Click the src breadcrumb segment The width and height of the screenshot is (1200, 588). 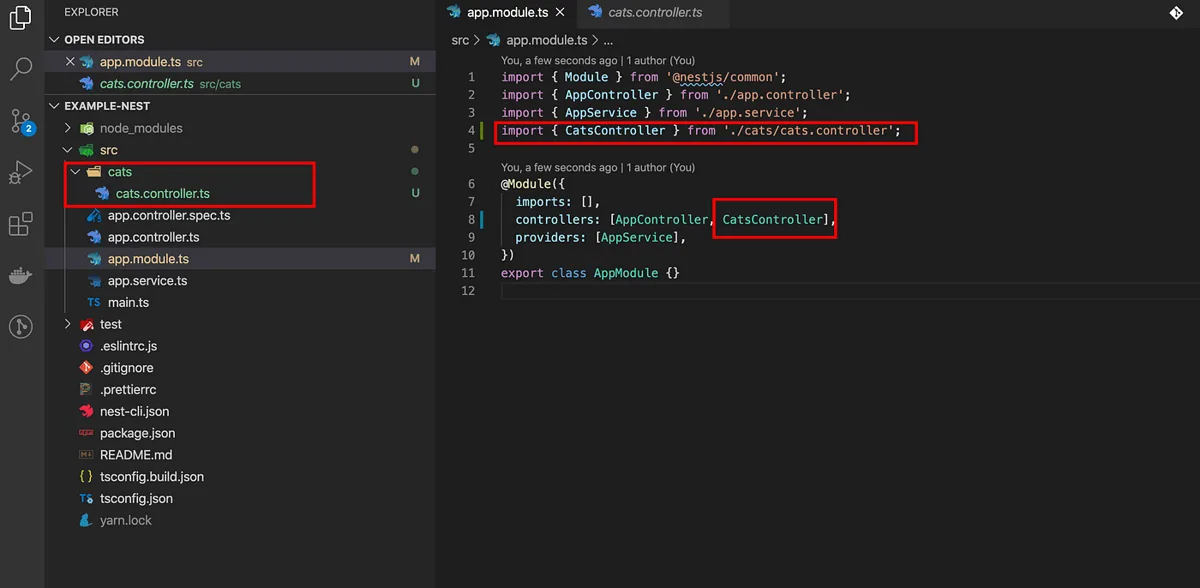click(x=460, y=41)
